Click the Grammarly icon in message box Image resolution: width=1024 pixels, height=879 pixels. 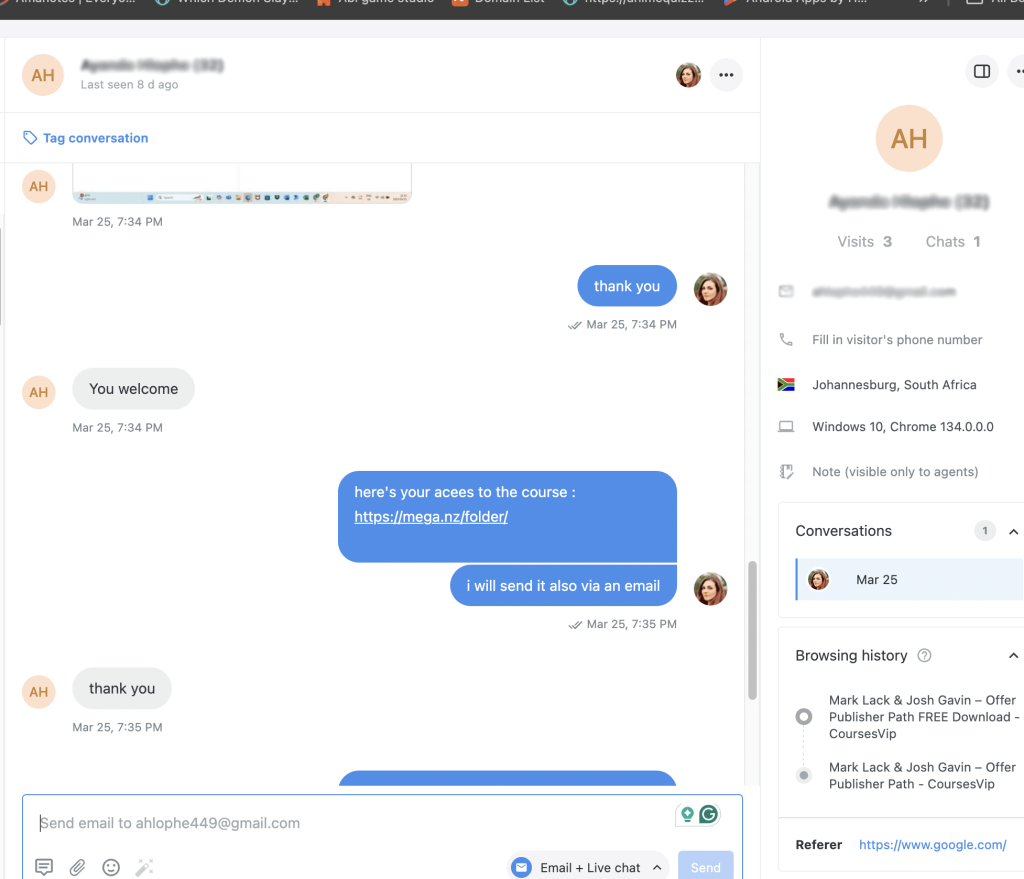coord(709,814)
